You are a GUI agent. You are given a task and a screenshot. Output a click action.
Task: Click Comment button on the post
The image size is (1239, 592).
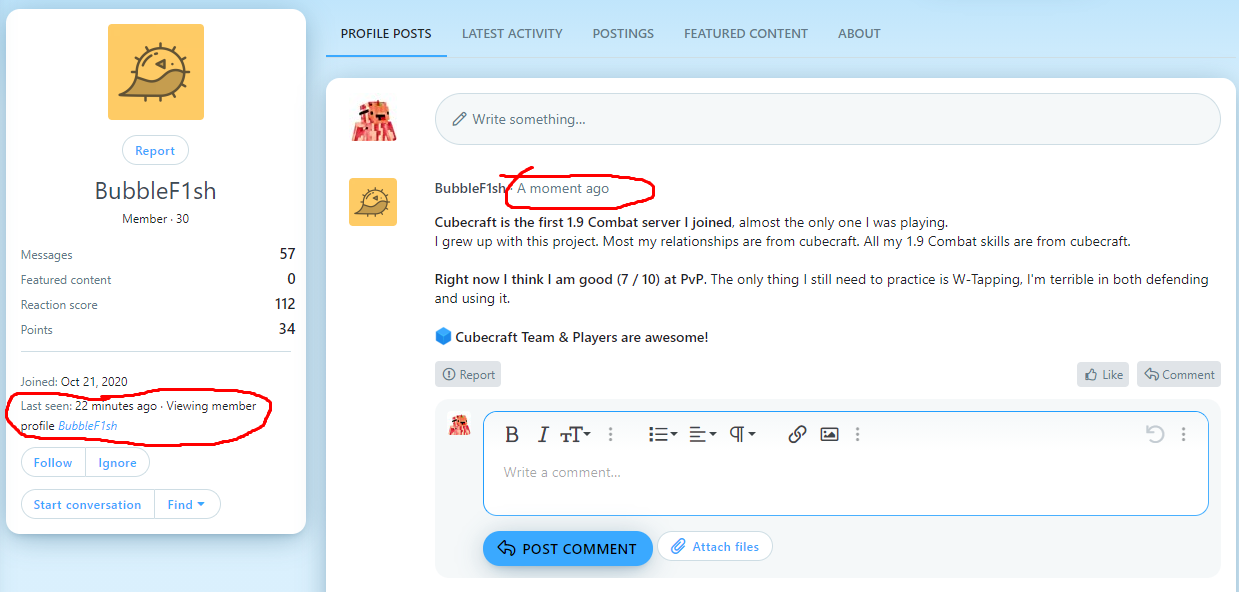[x=1179, y=375]
